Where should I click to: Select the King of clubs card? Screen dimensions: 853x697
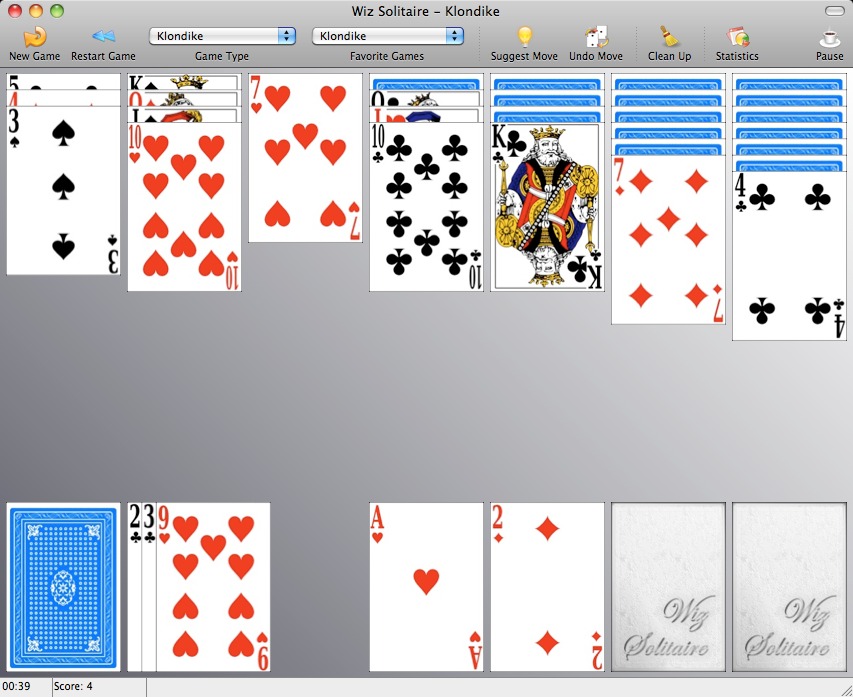click(x=547, y=210)
